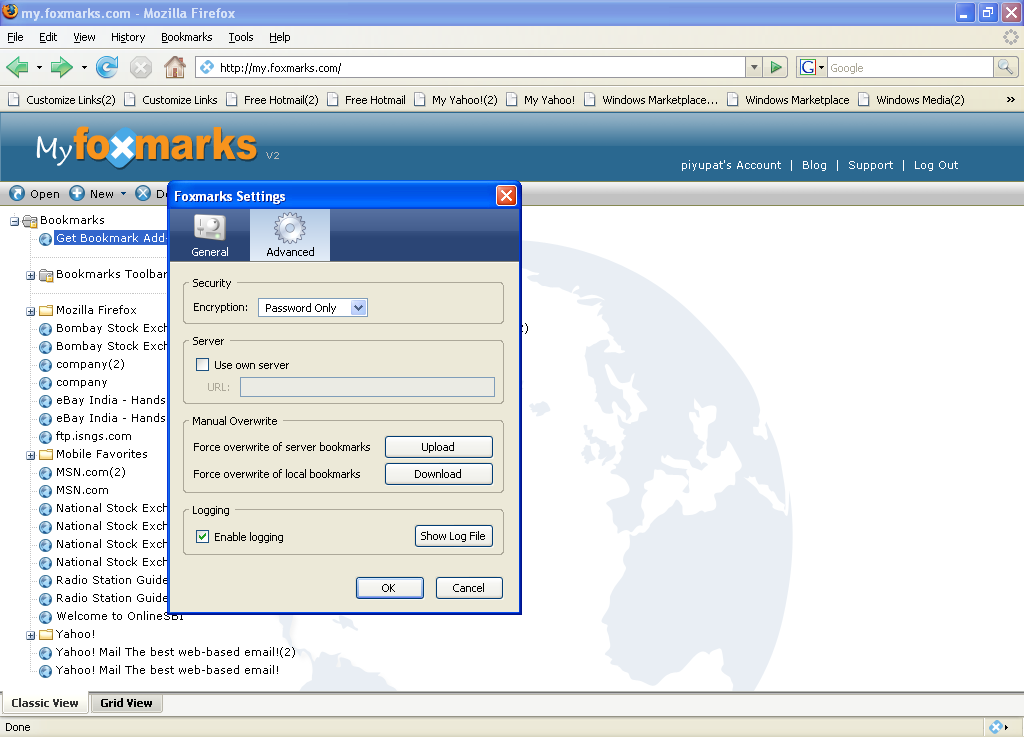The width and height of the screenshot is (1024, 737).
Task: Click the Yahoo! folder icon
Action: point(46,635)
